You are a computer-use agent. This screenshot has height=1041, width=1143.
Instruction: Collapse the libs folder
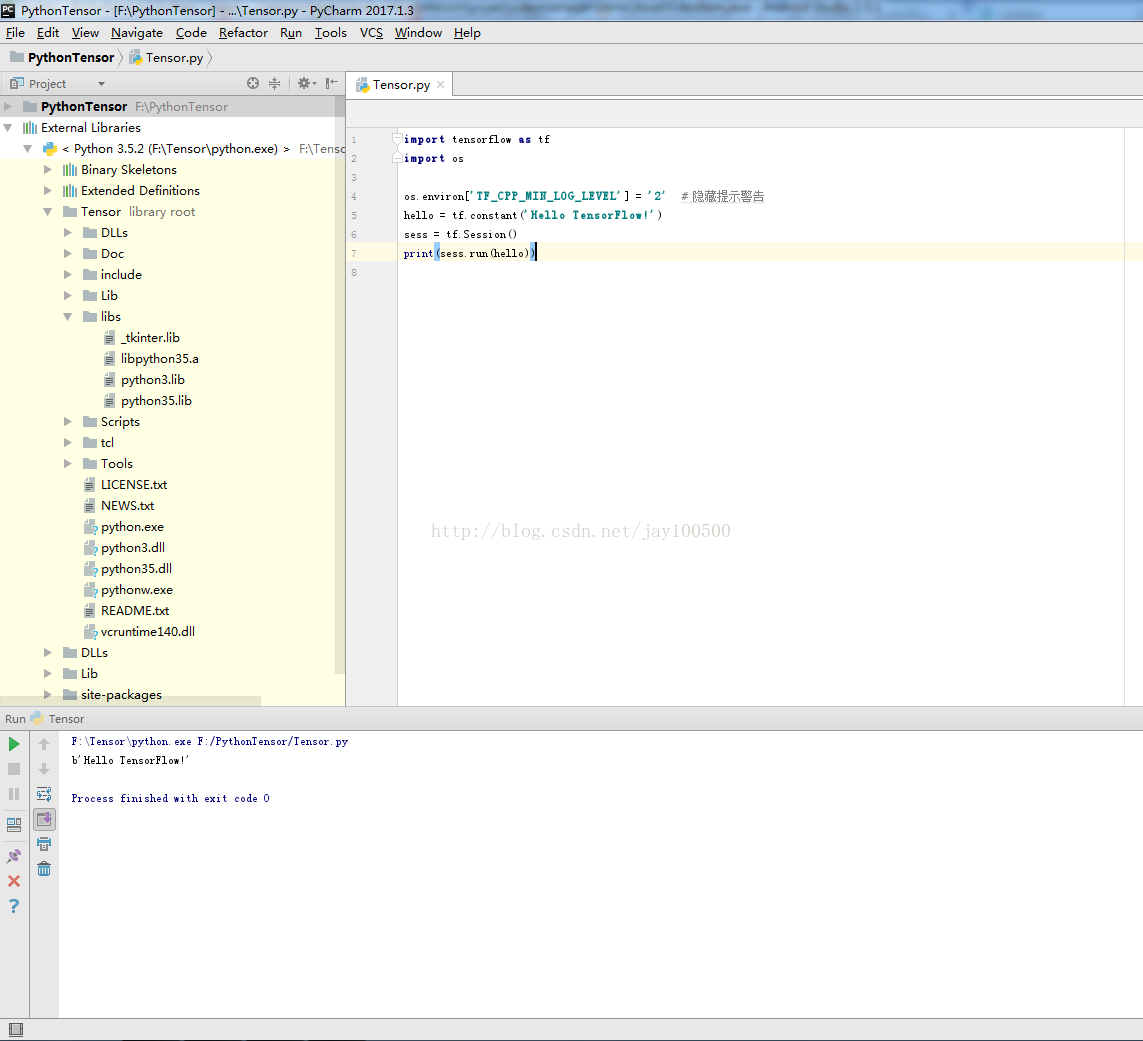click(x=68, y=317)
